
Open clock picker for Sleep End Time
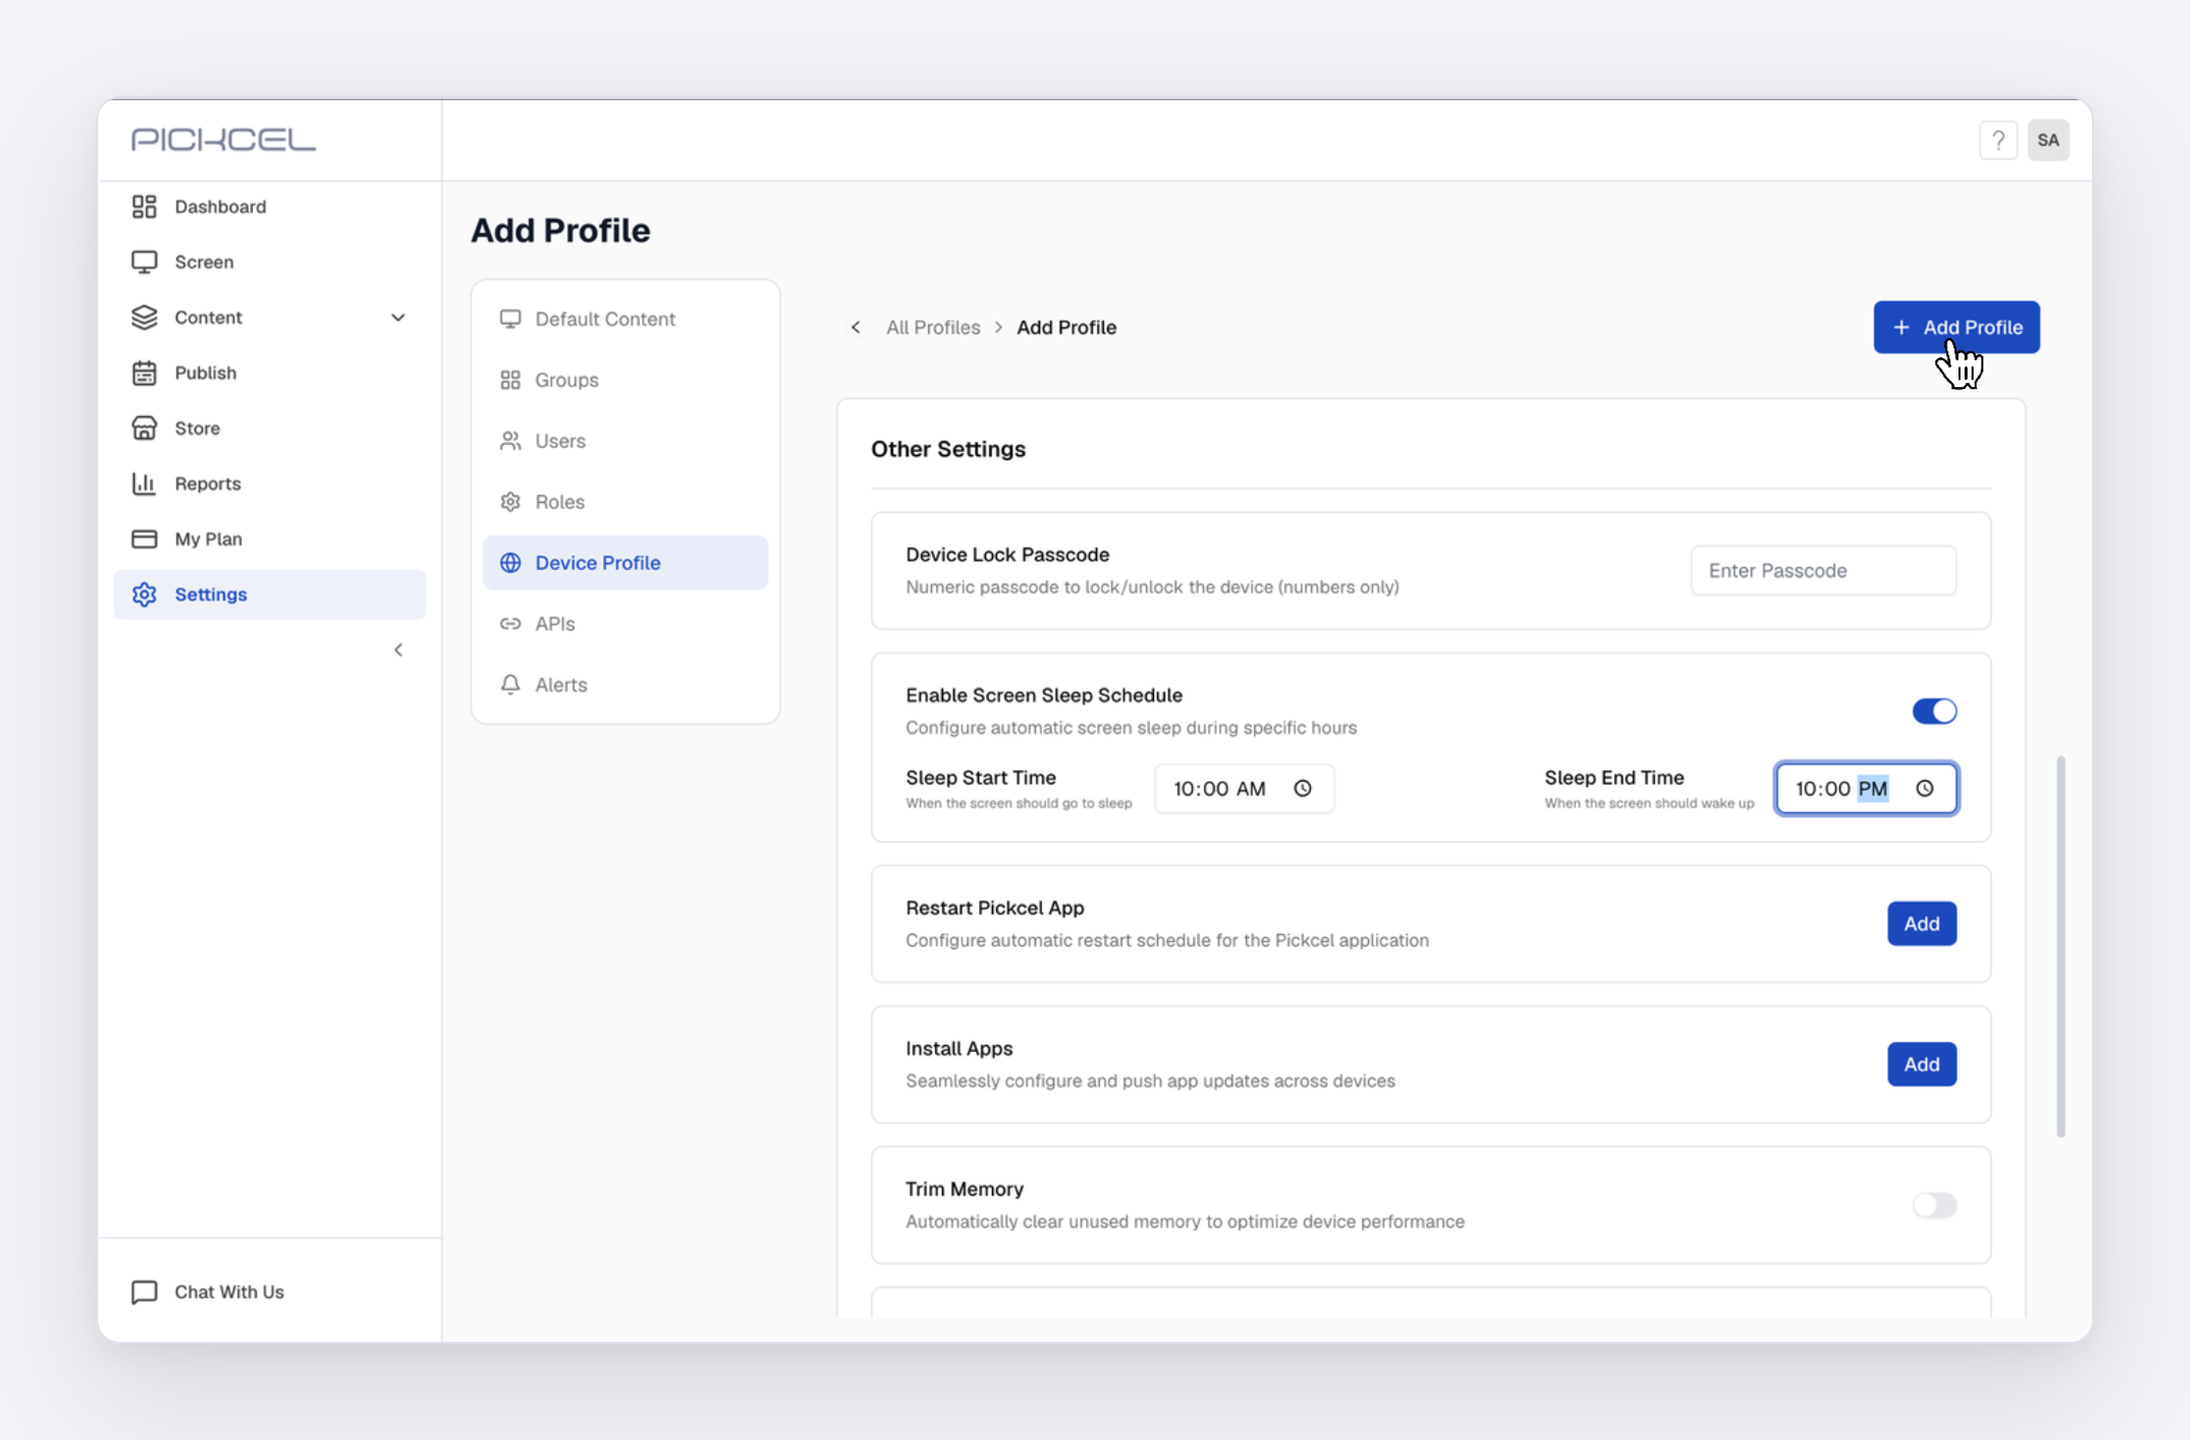(1924, 788)
